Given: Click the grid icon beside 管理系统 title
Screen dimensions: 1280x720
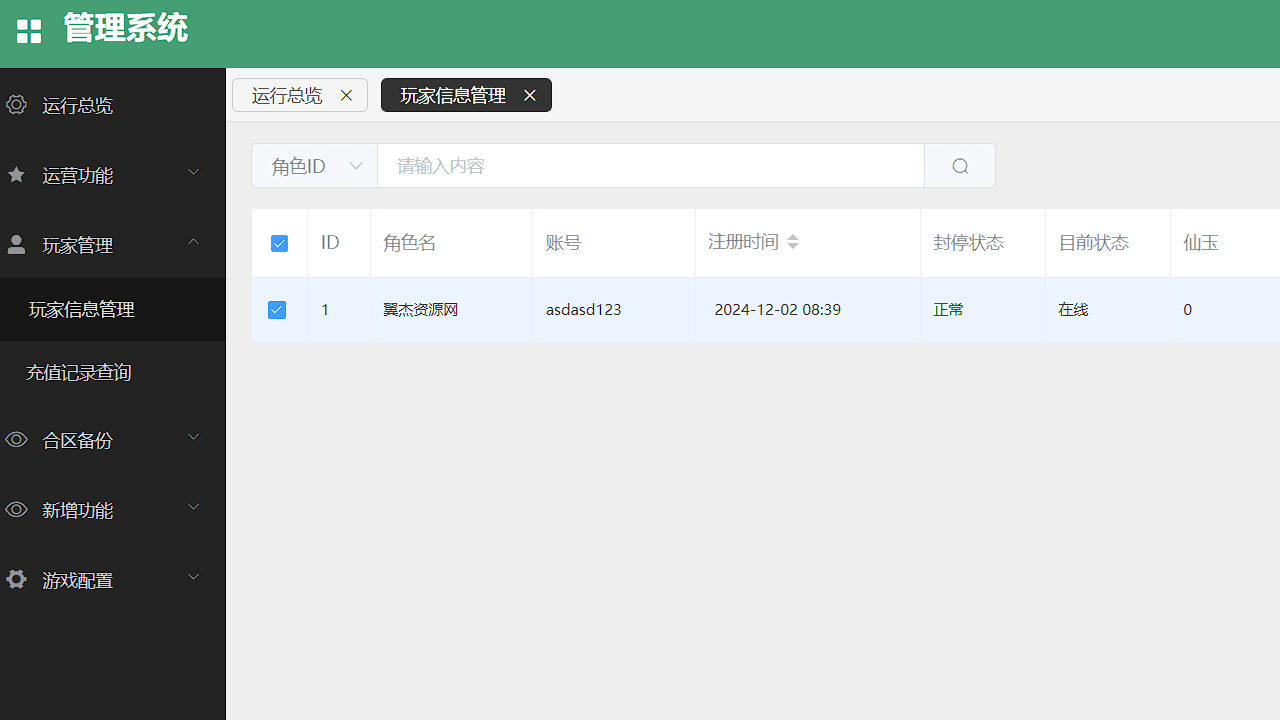Looking at the screenshot, I should [28, 29].
